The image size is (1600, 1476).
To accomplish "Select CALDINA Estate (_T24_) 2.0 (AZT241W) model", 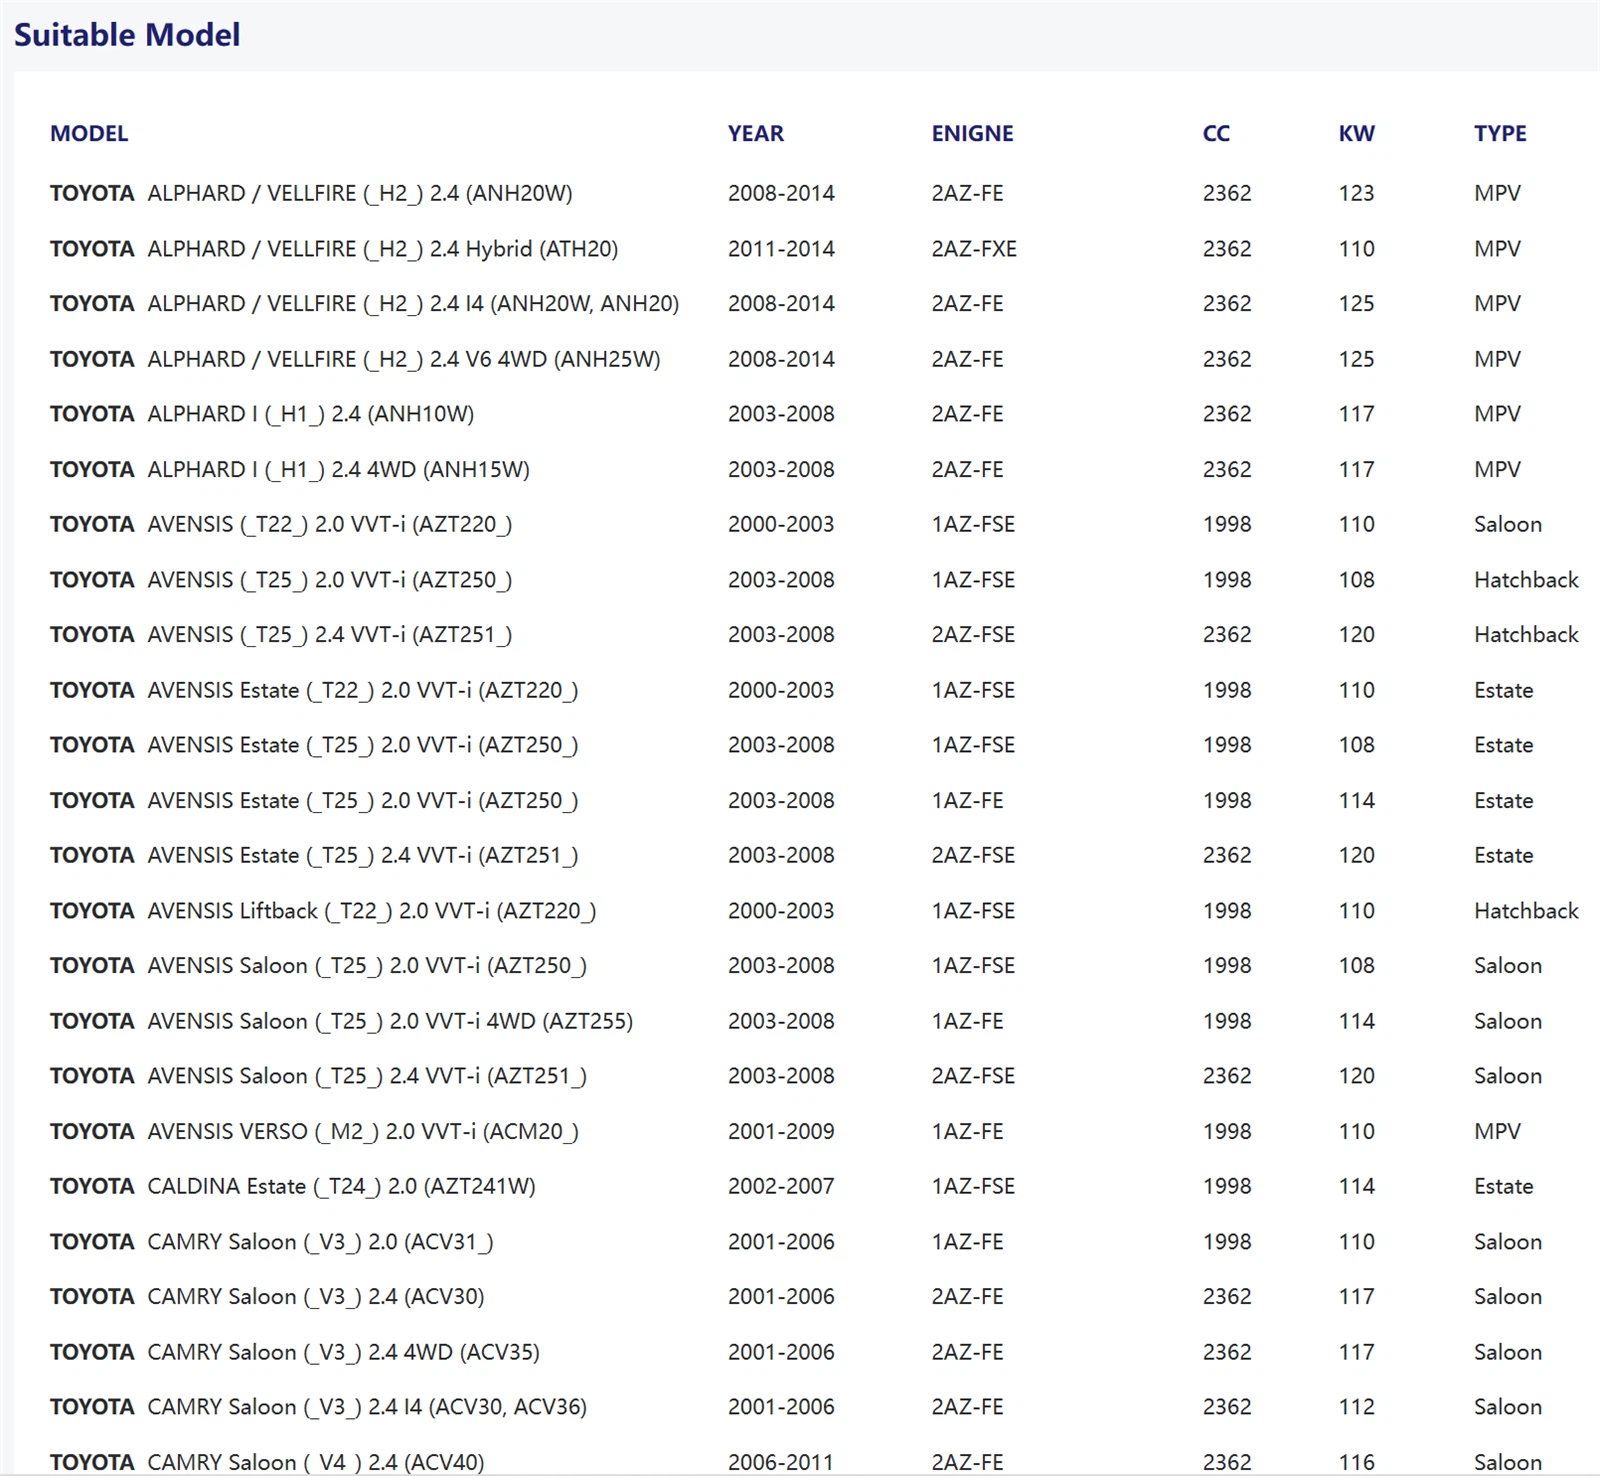I will (x=293, y=1187).
